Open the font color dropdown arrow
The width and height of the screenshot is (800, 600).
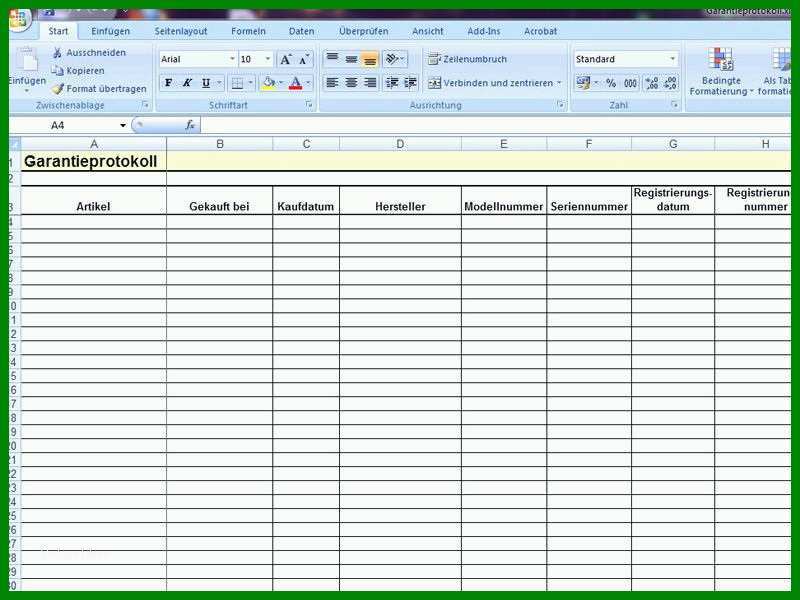click(308, 83)
